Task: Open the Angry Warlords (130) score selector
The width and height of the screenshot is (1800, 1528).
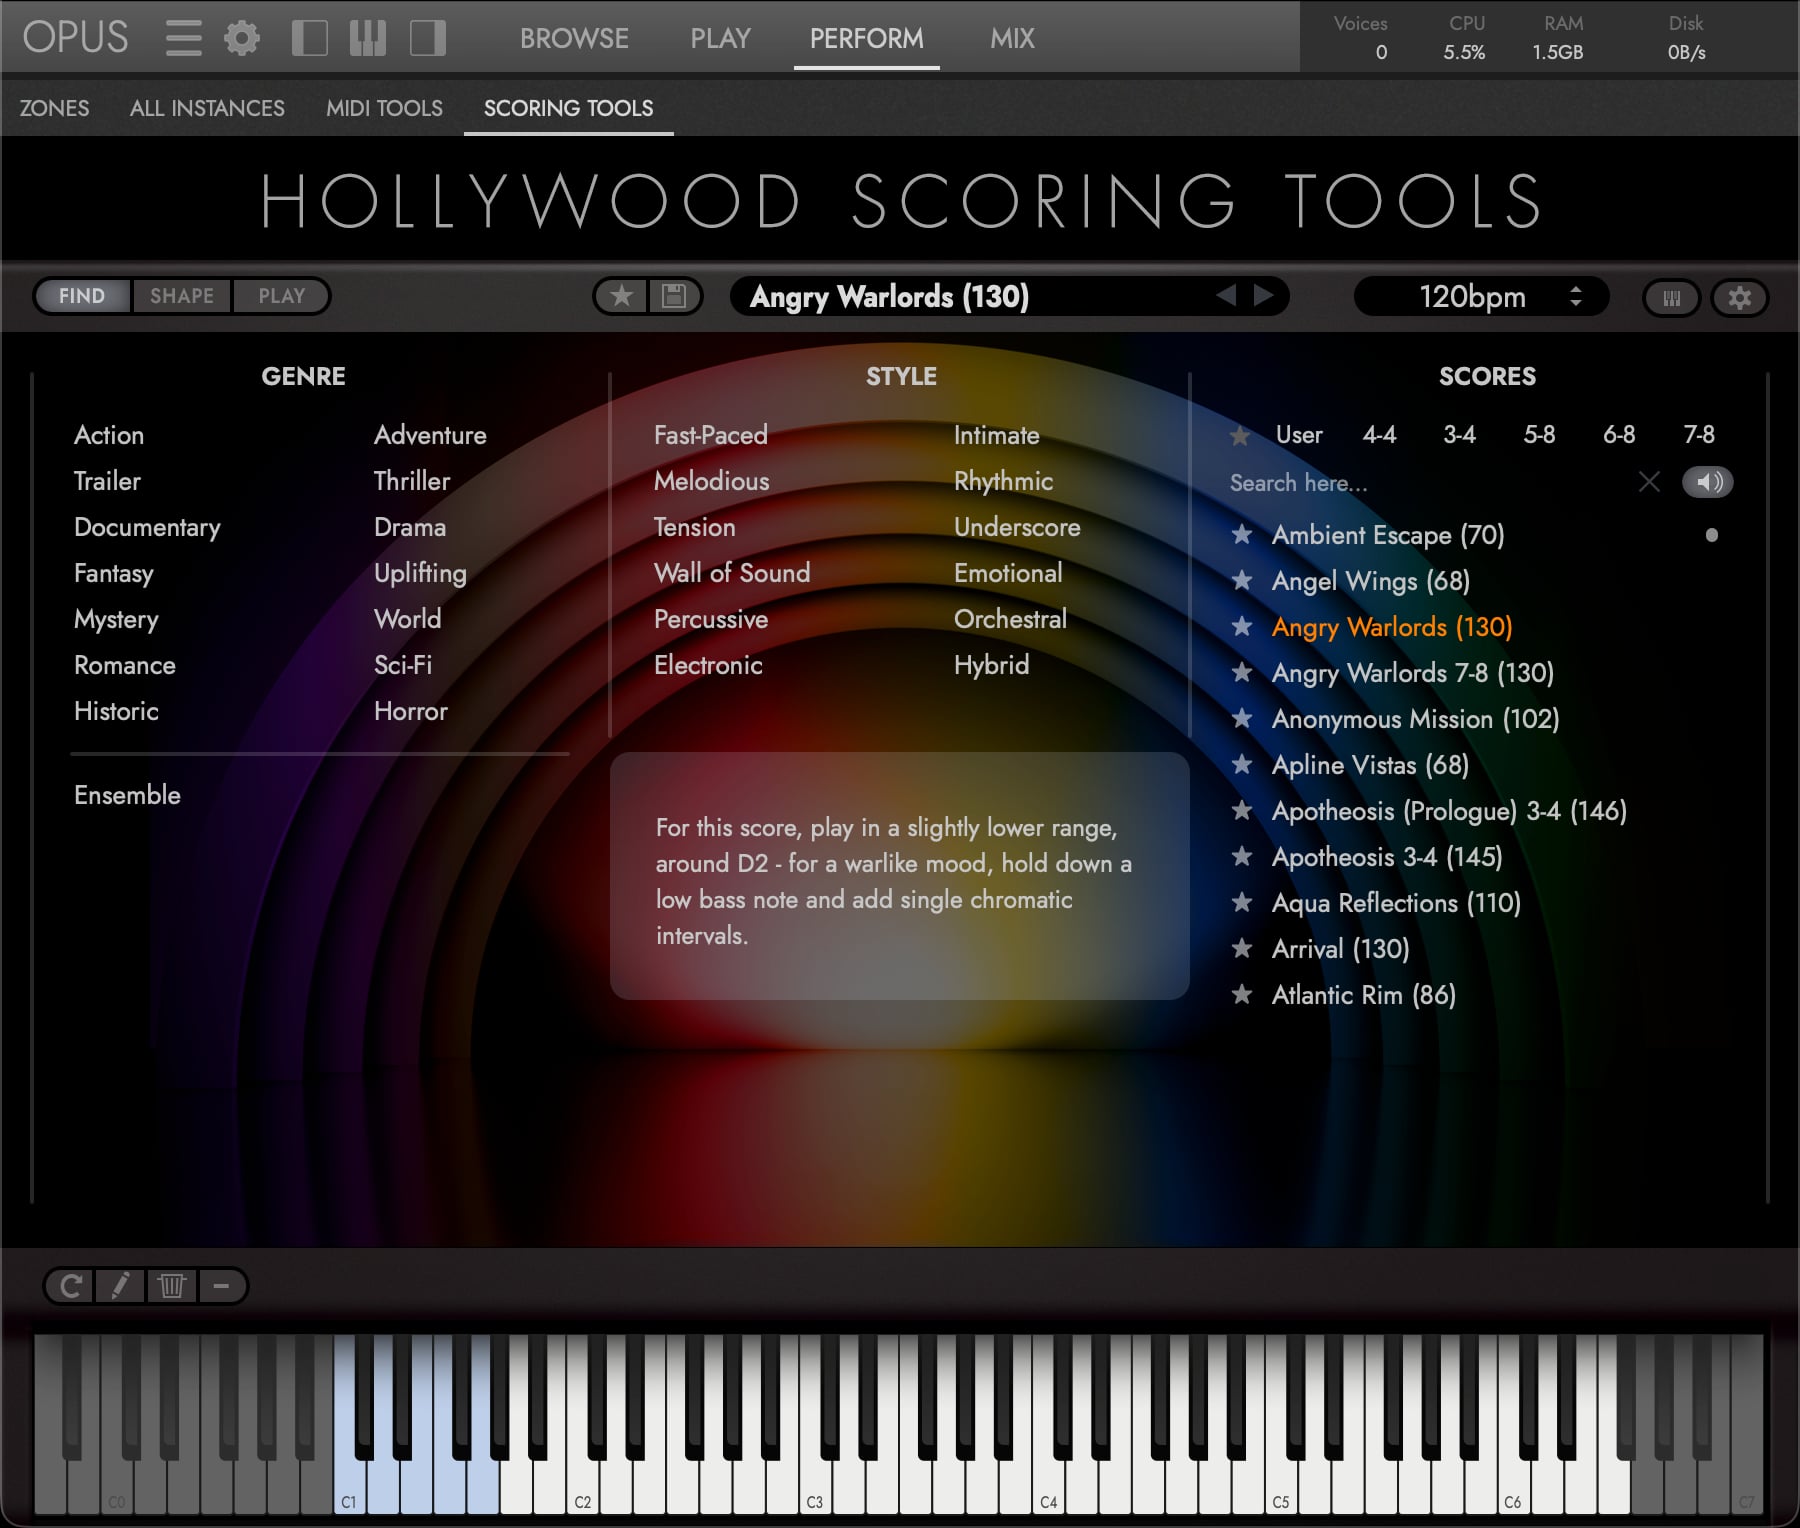Action: (x=1008, y=296)
